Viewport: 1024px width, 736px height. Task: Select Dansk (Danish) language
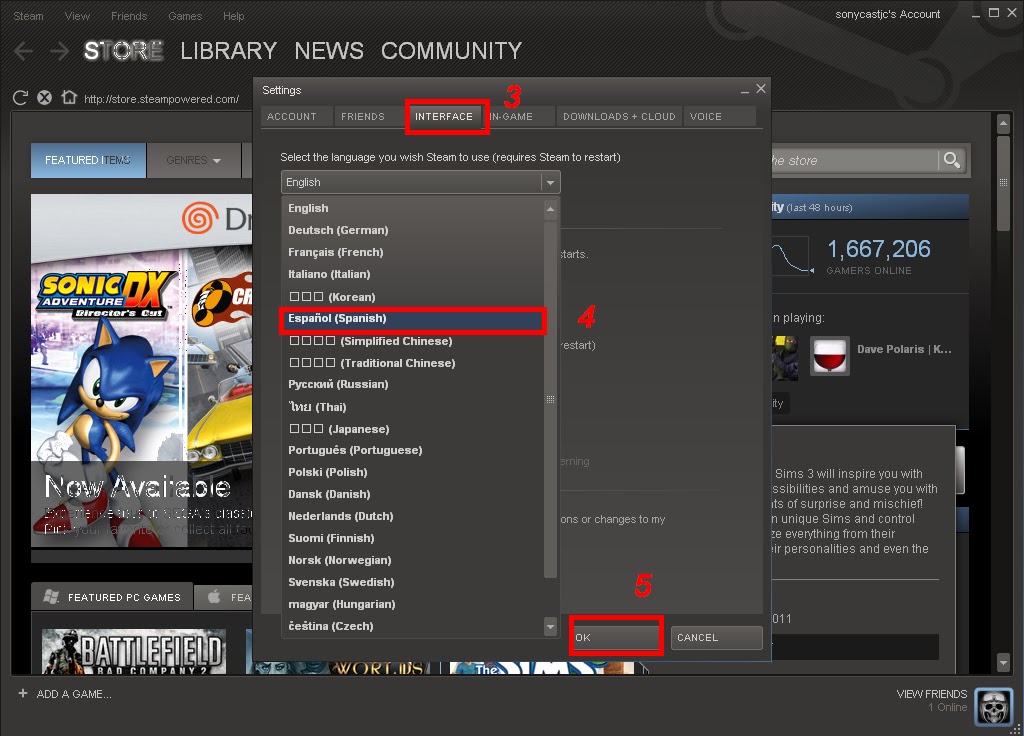coord(412,494)
